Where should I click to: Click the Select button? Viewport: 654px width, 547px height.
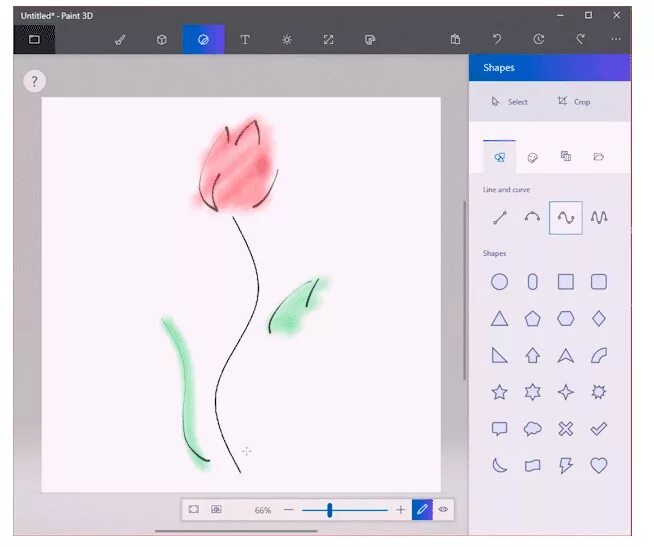click(x=510, y=102)
